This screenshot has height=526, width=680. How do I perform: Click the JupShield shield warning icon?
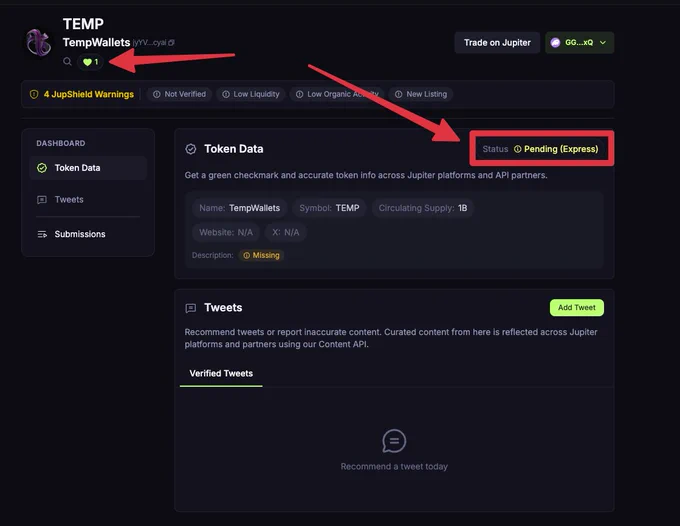coord(34,94)
